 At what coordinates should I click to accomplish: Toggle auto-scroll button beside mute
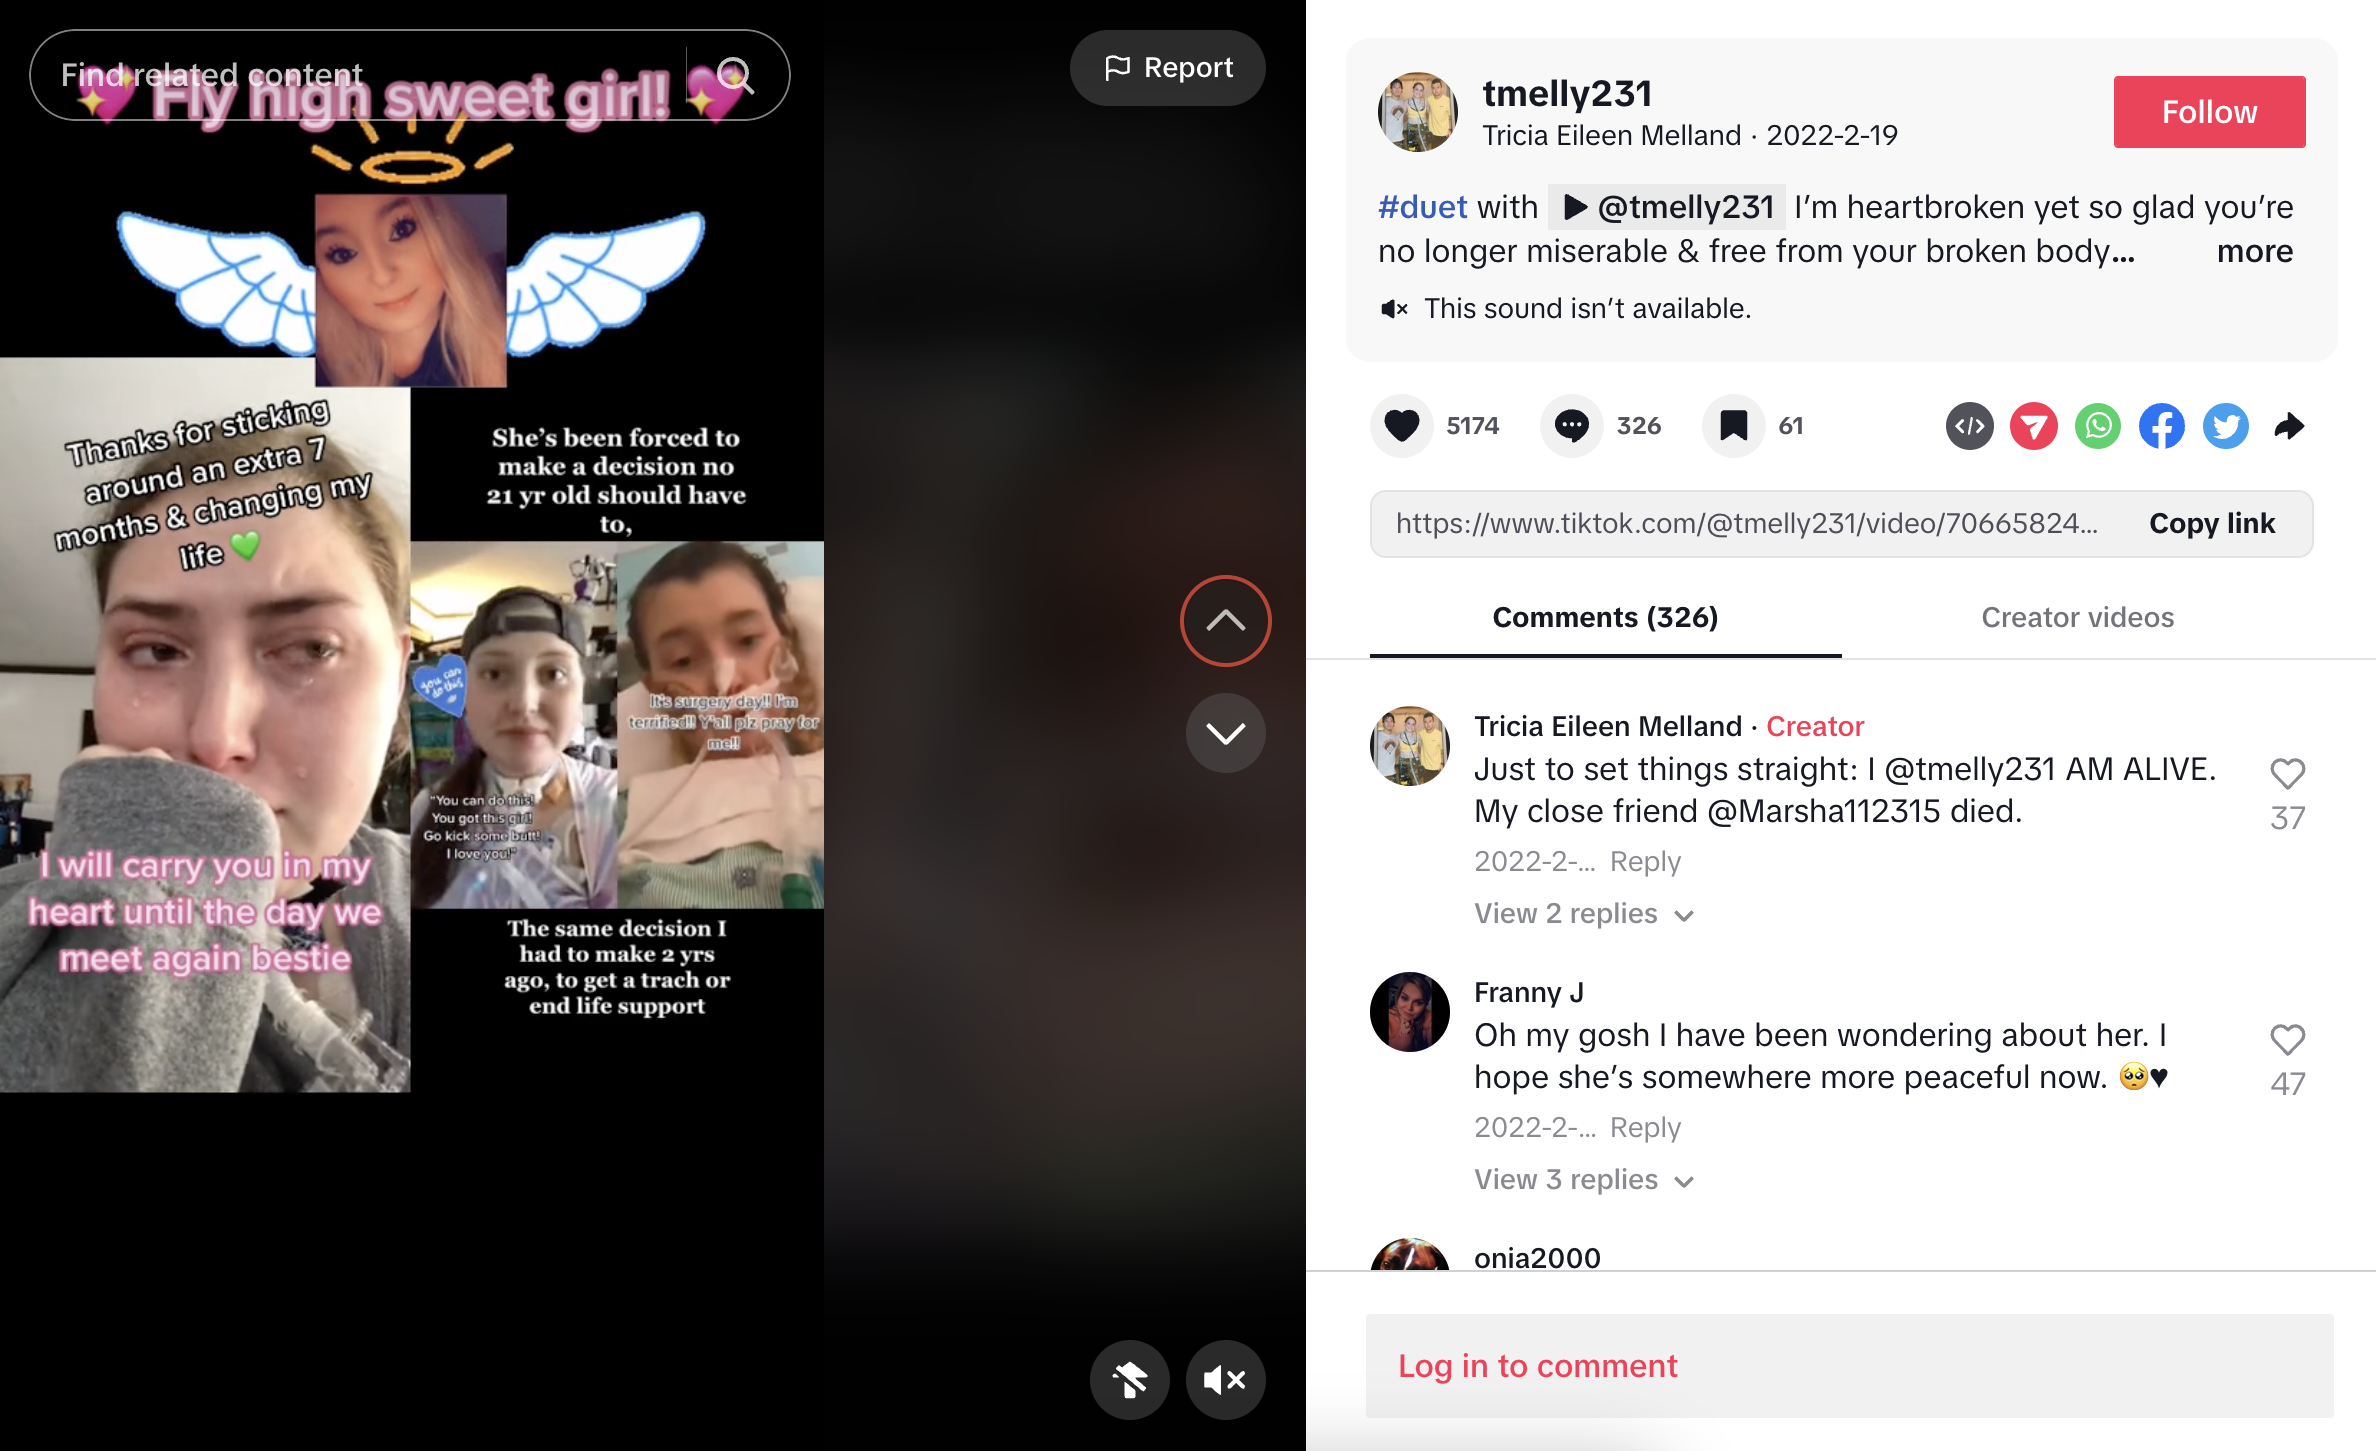[x=1130, y=1380]
